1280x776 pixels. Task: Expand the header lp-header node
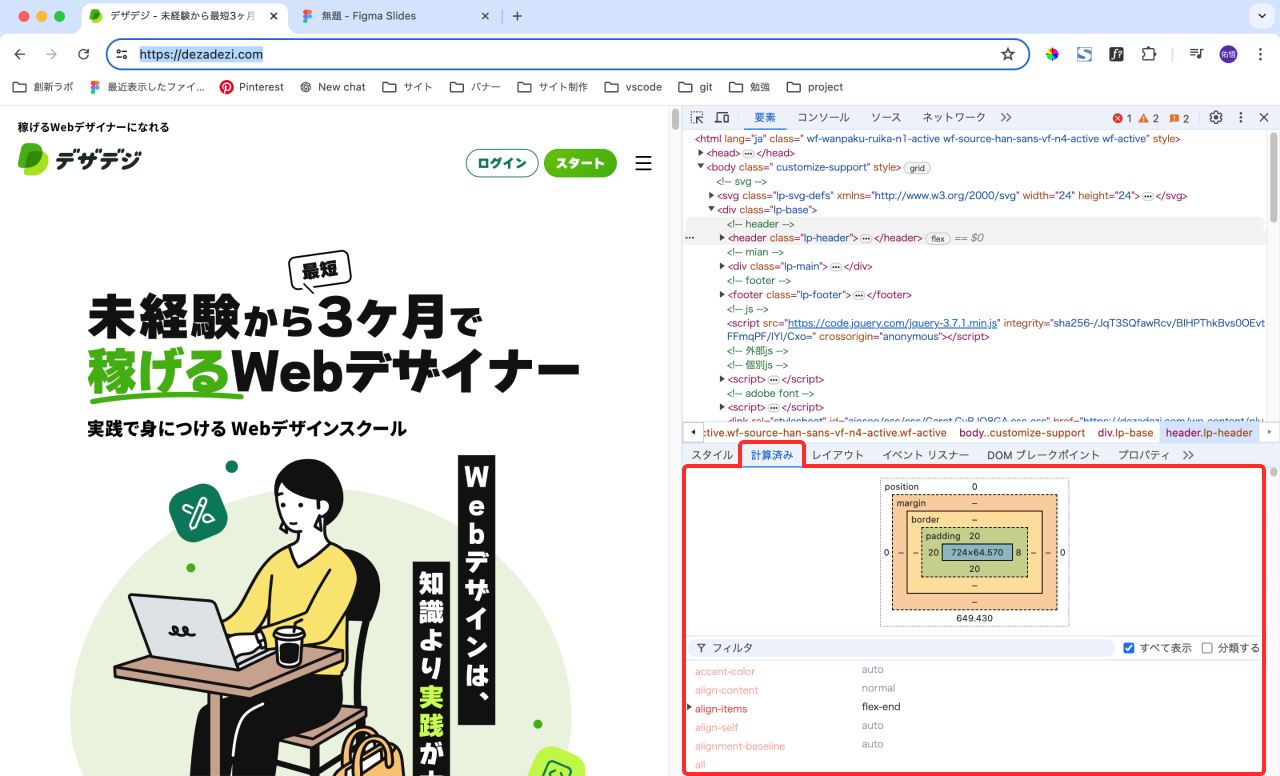coord(722,238)
